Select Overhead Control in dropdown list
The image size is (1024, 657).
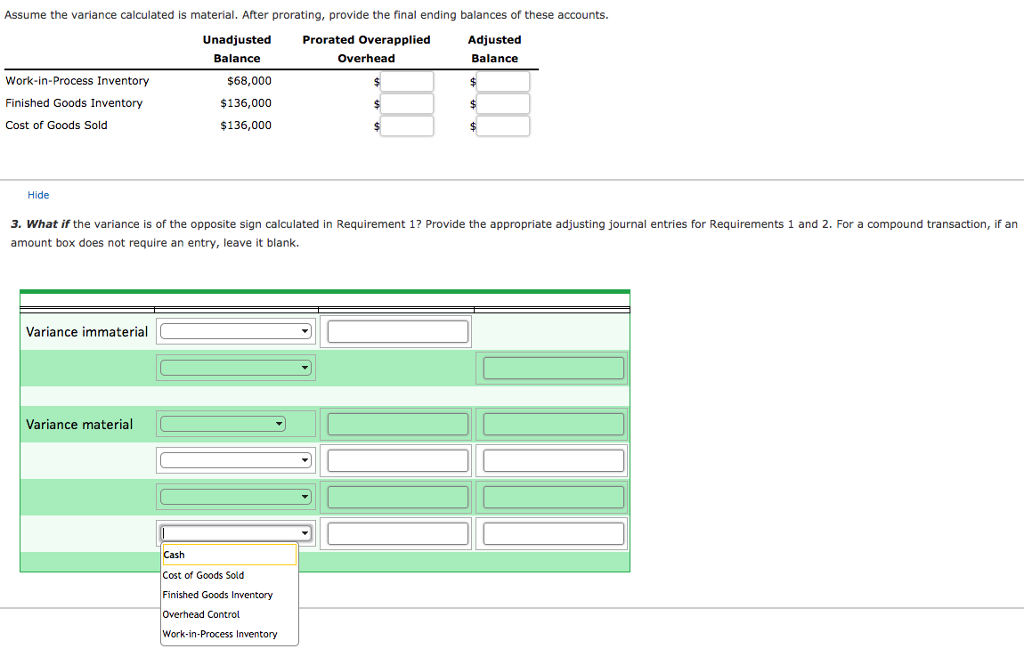click(x=201, y=615)
